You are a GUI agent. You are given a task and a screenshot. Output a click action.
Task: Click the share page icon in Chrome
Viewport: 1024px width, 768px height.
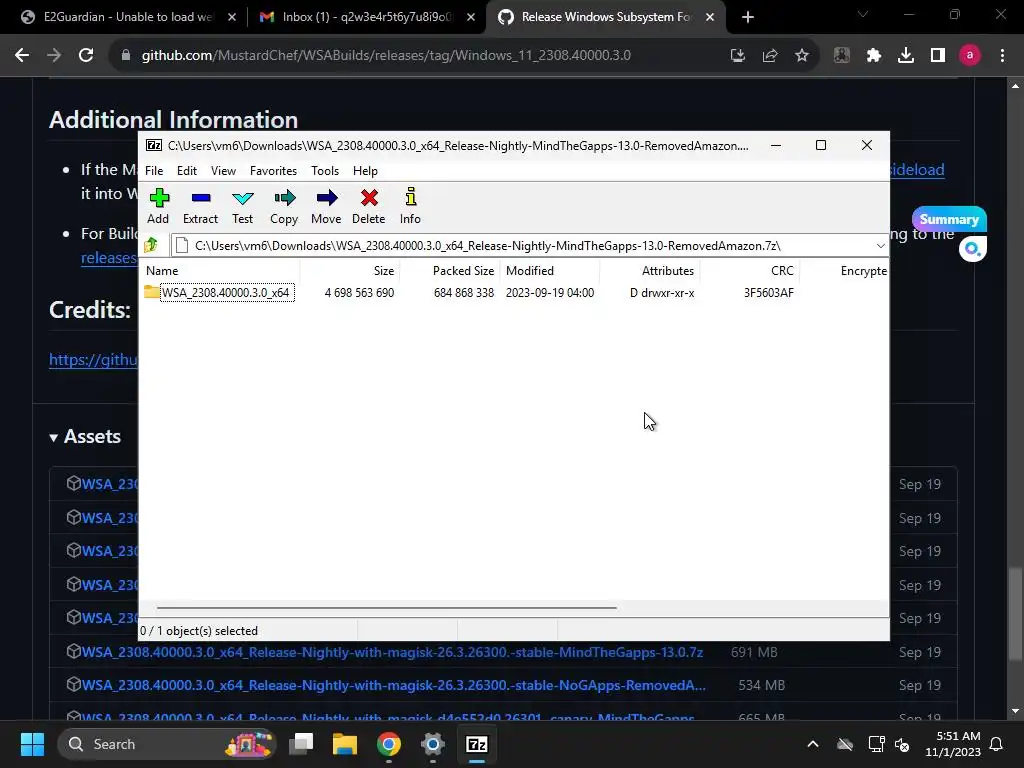(769, 56)
